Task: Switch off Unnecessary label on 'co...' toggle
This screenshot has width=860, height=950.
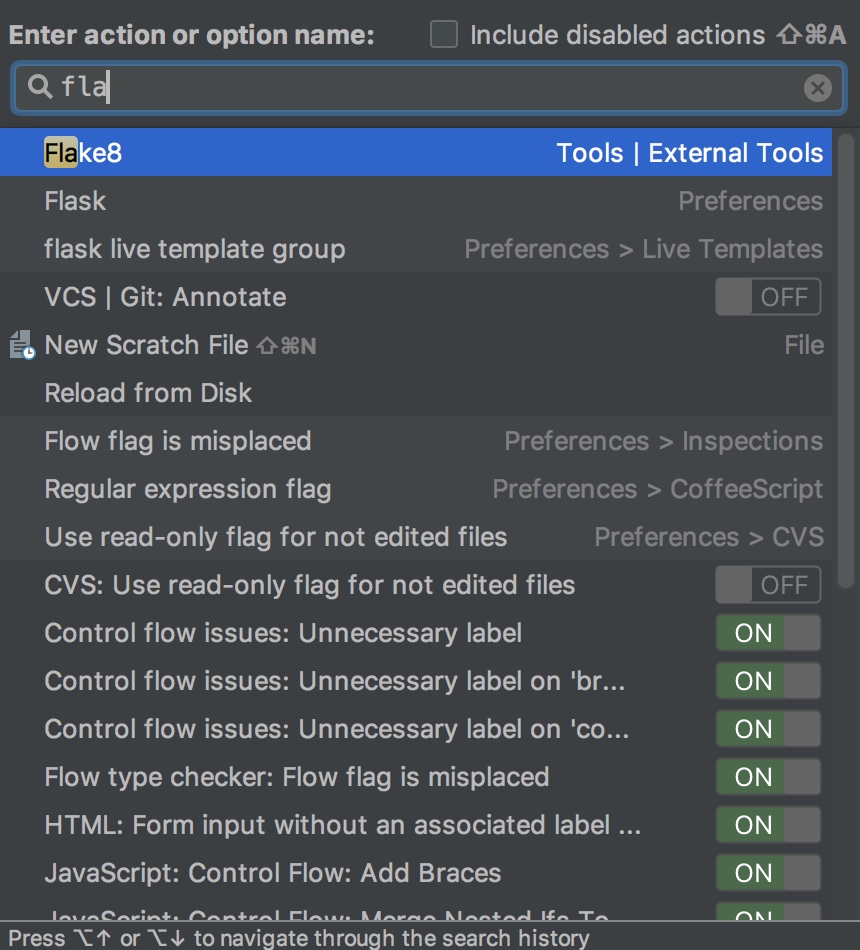Action: tap(767, 729)
